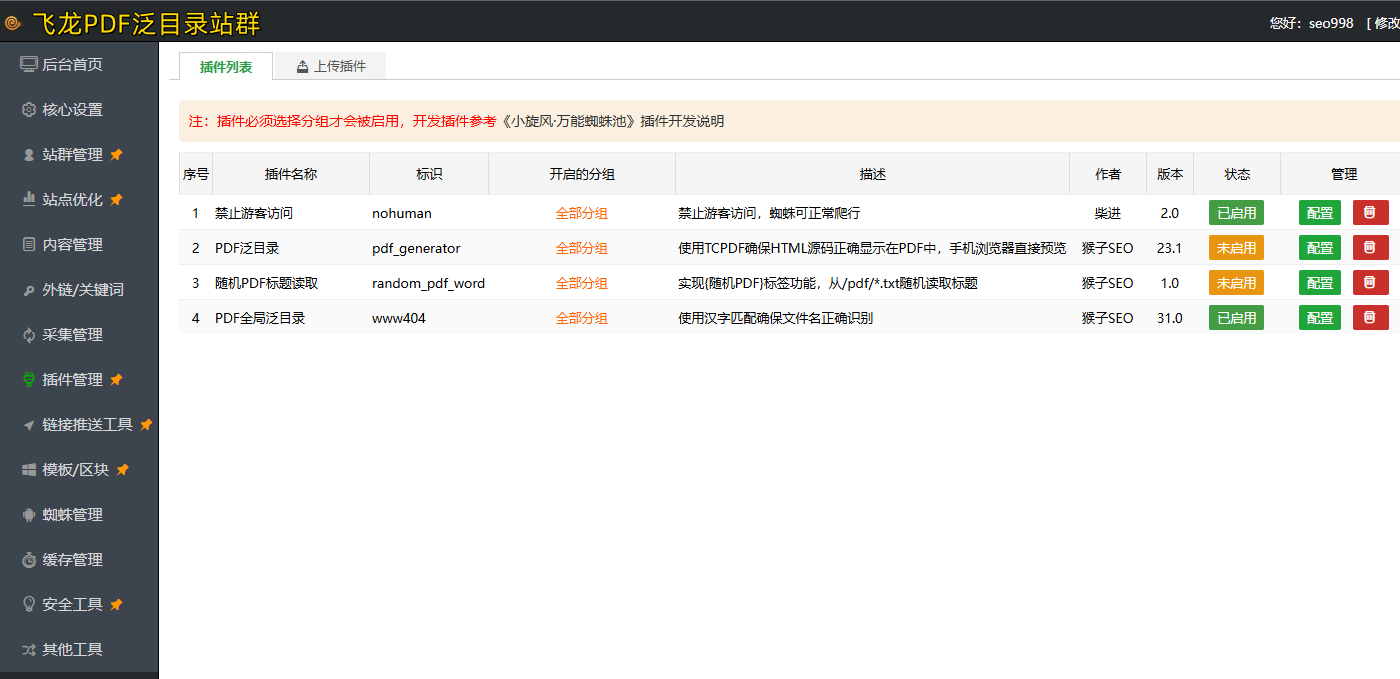This screenshot has height=679, width=1400.
Task: Click 配置 button for random_pdf_word plugin
Action: pyautogui.click(x=1320, y=282)
